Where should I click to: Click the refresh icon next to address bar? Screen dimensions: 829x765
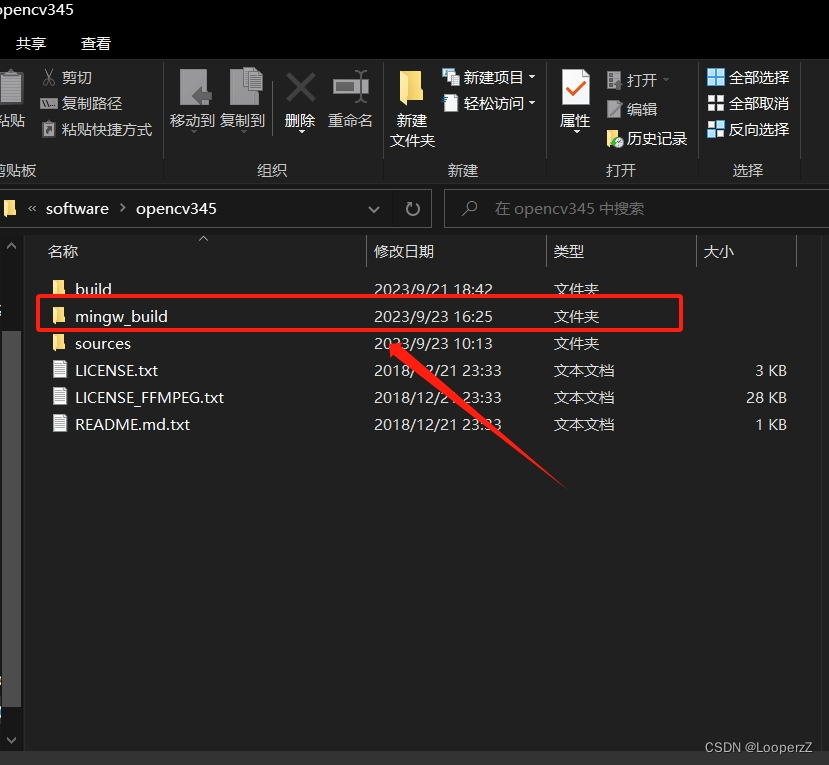pos(412,209)
